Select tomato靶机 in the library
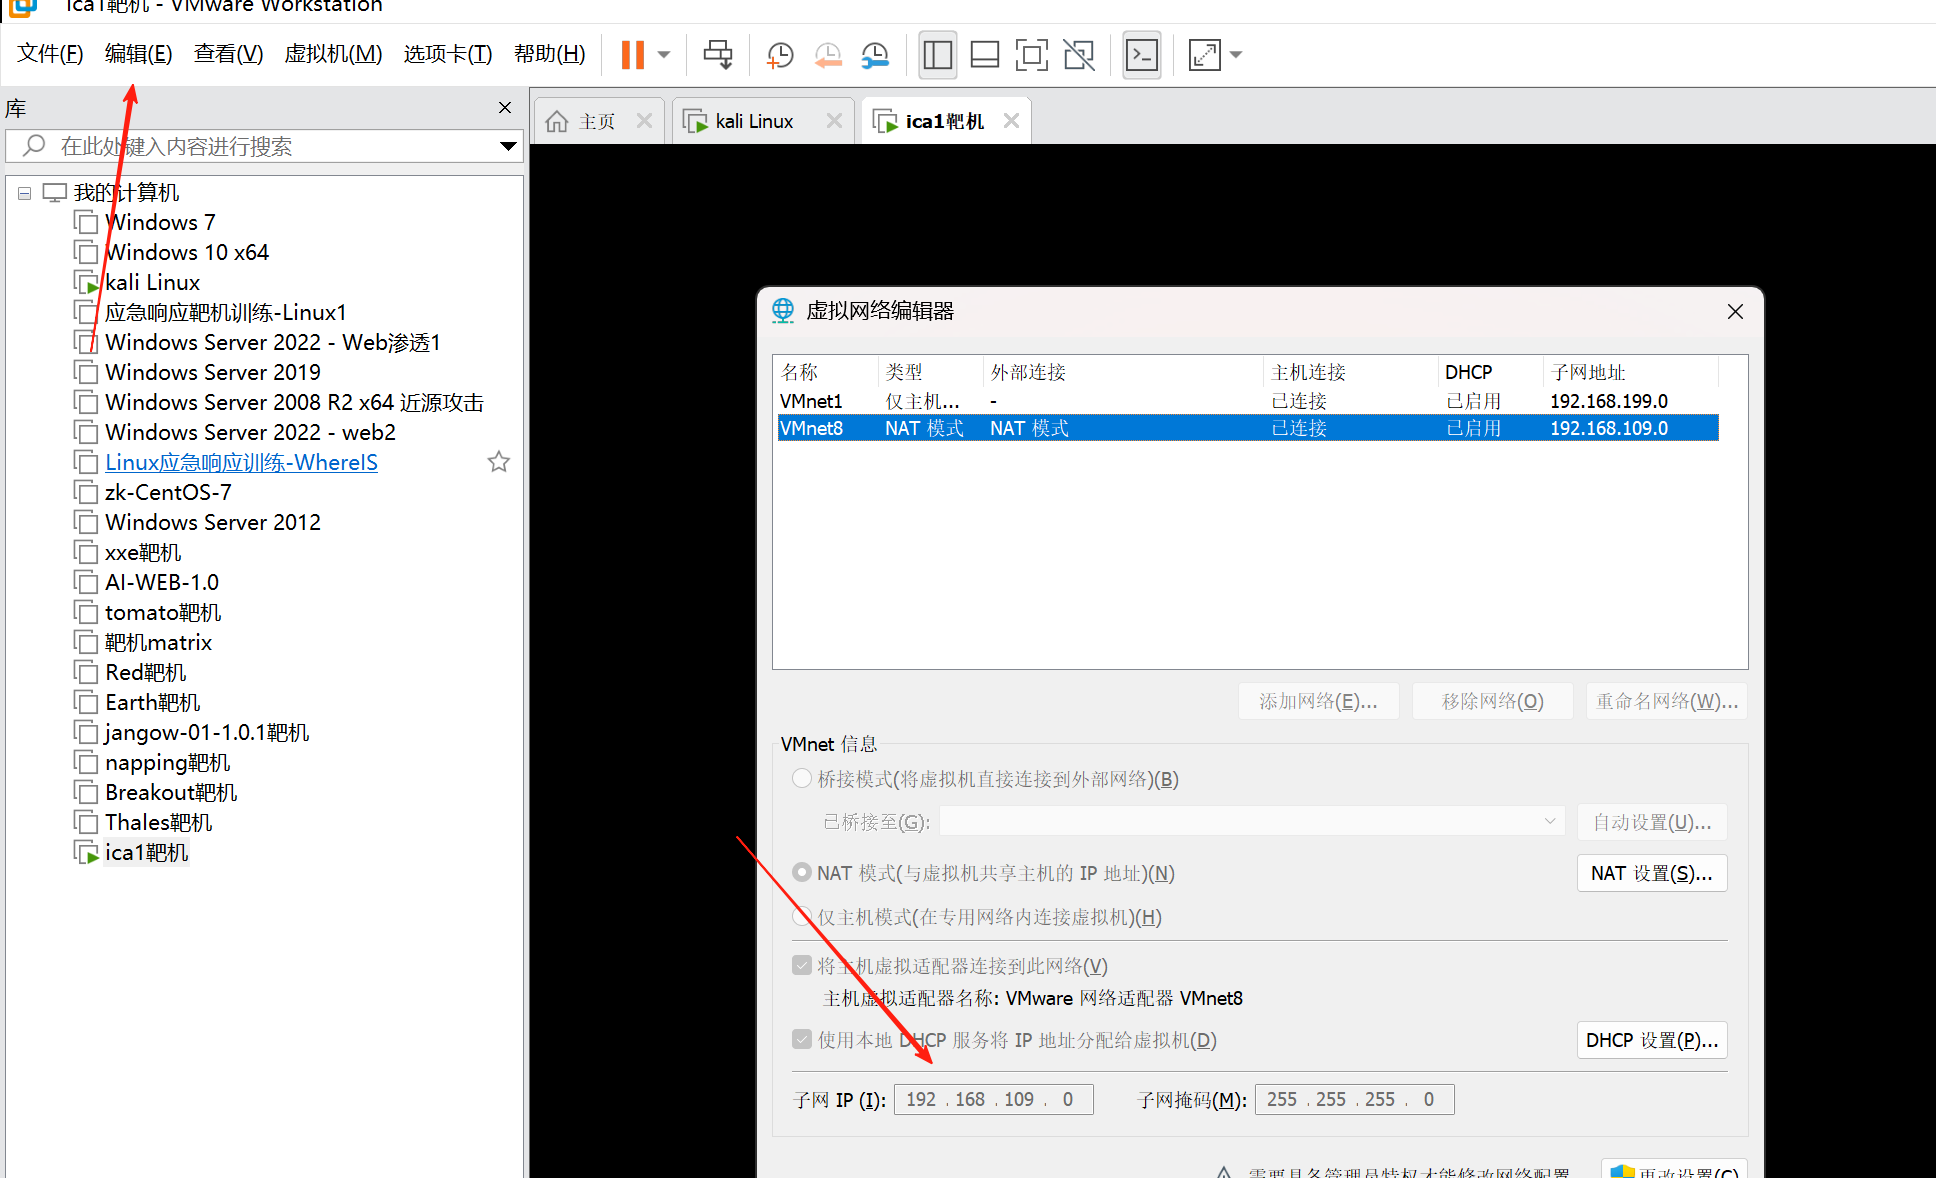Image resolution: width=1936 pixels, height=1178 pixels. [x=163, y=612]
